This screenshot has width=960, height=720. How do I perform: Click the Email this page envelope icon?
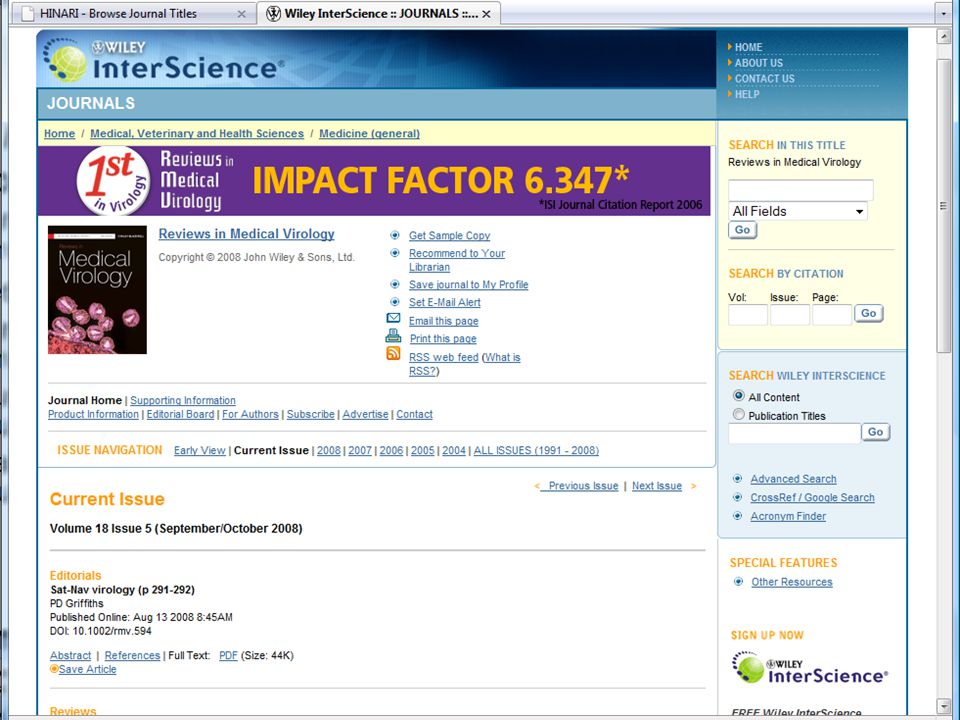point(394,318)
